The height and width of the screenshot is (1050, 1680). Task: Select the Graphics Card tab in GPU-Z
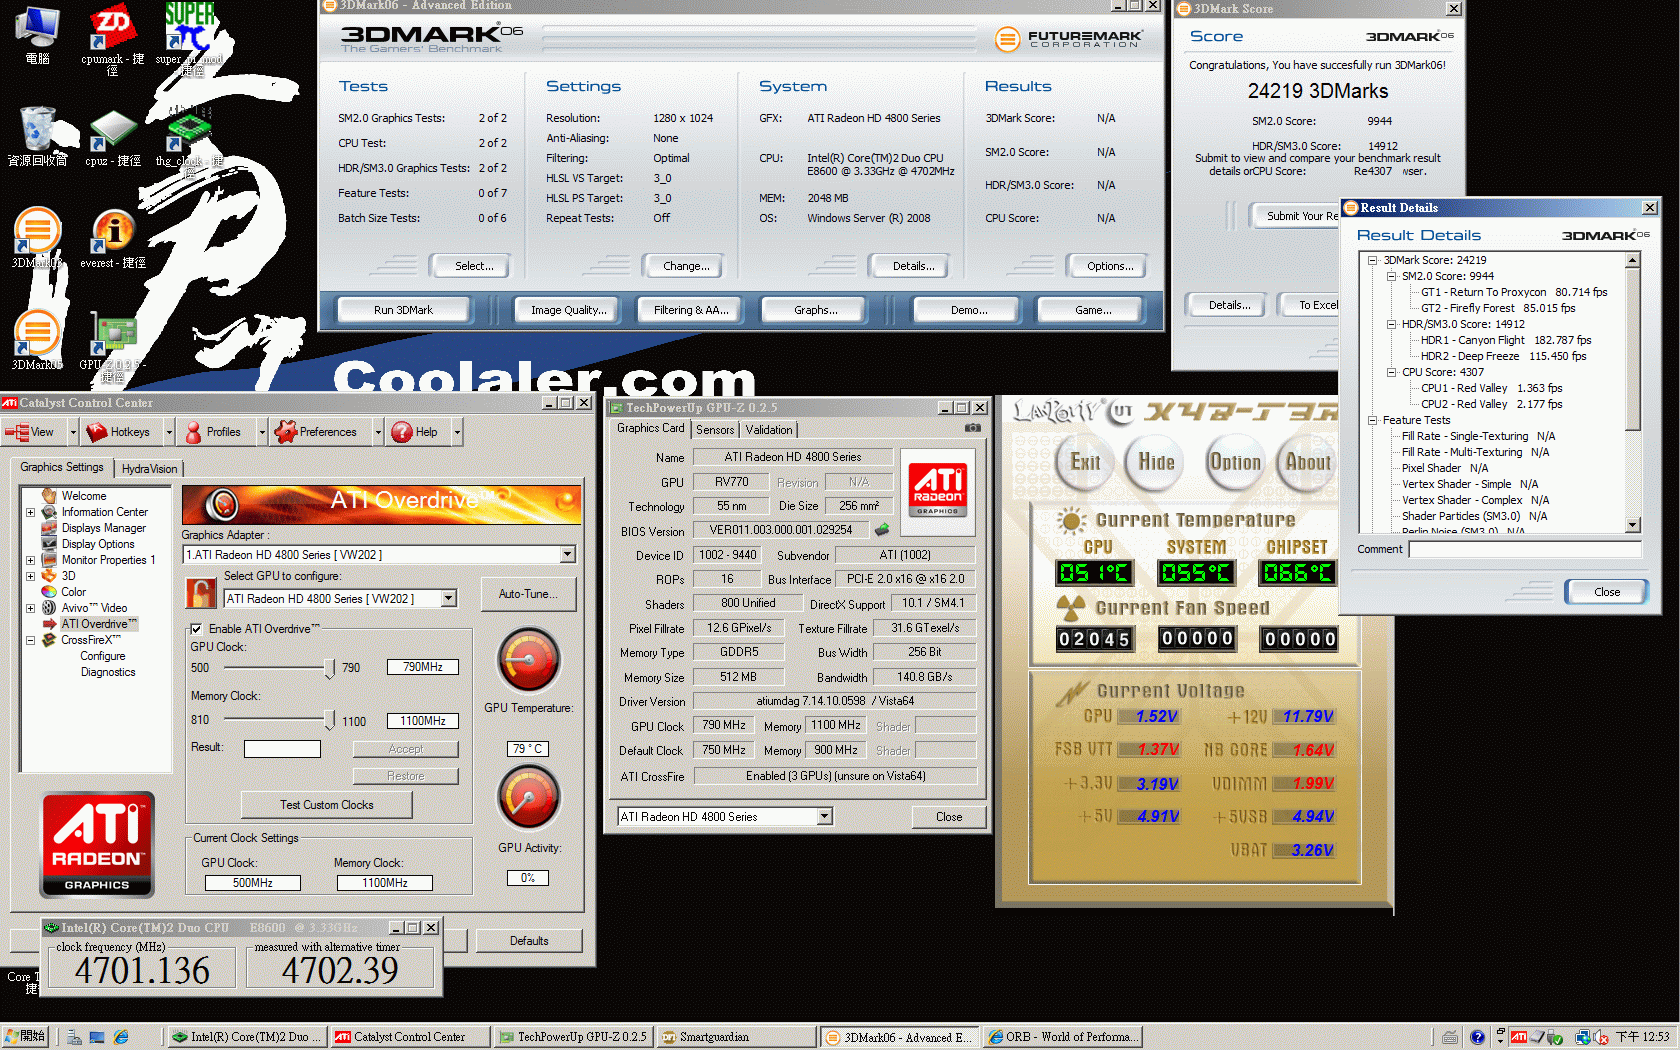coord(651,428)
